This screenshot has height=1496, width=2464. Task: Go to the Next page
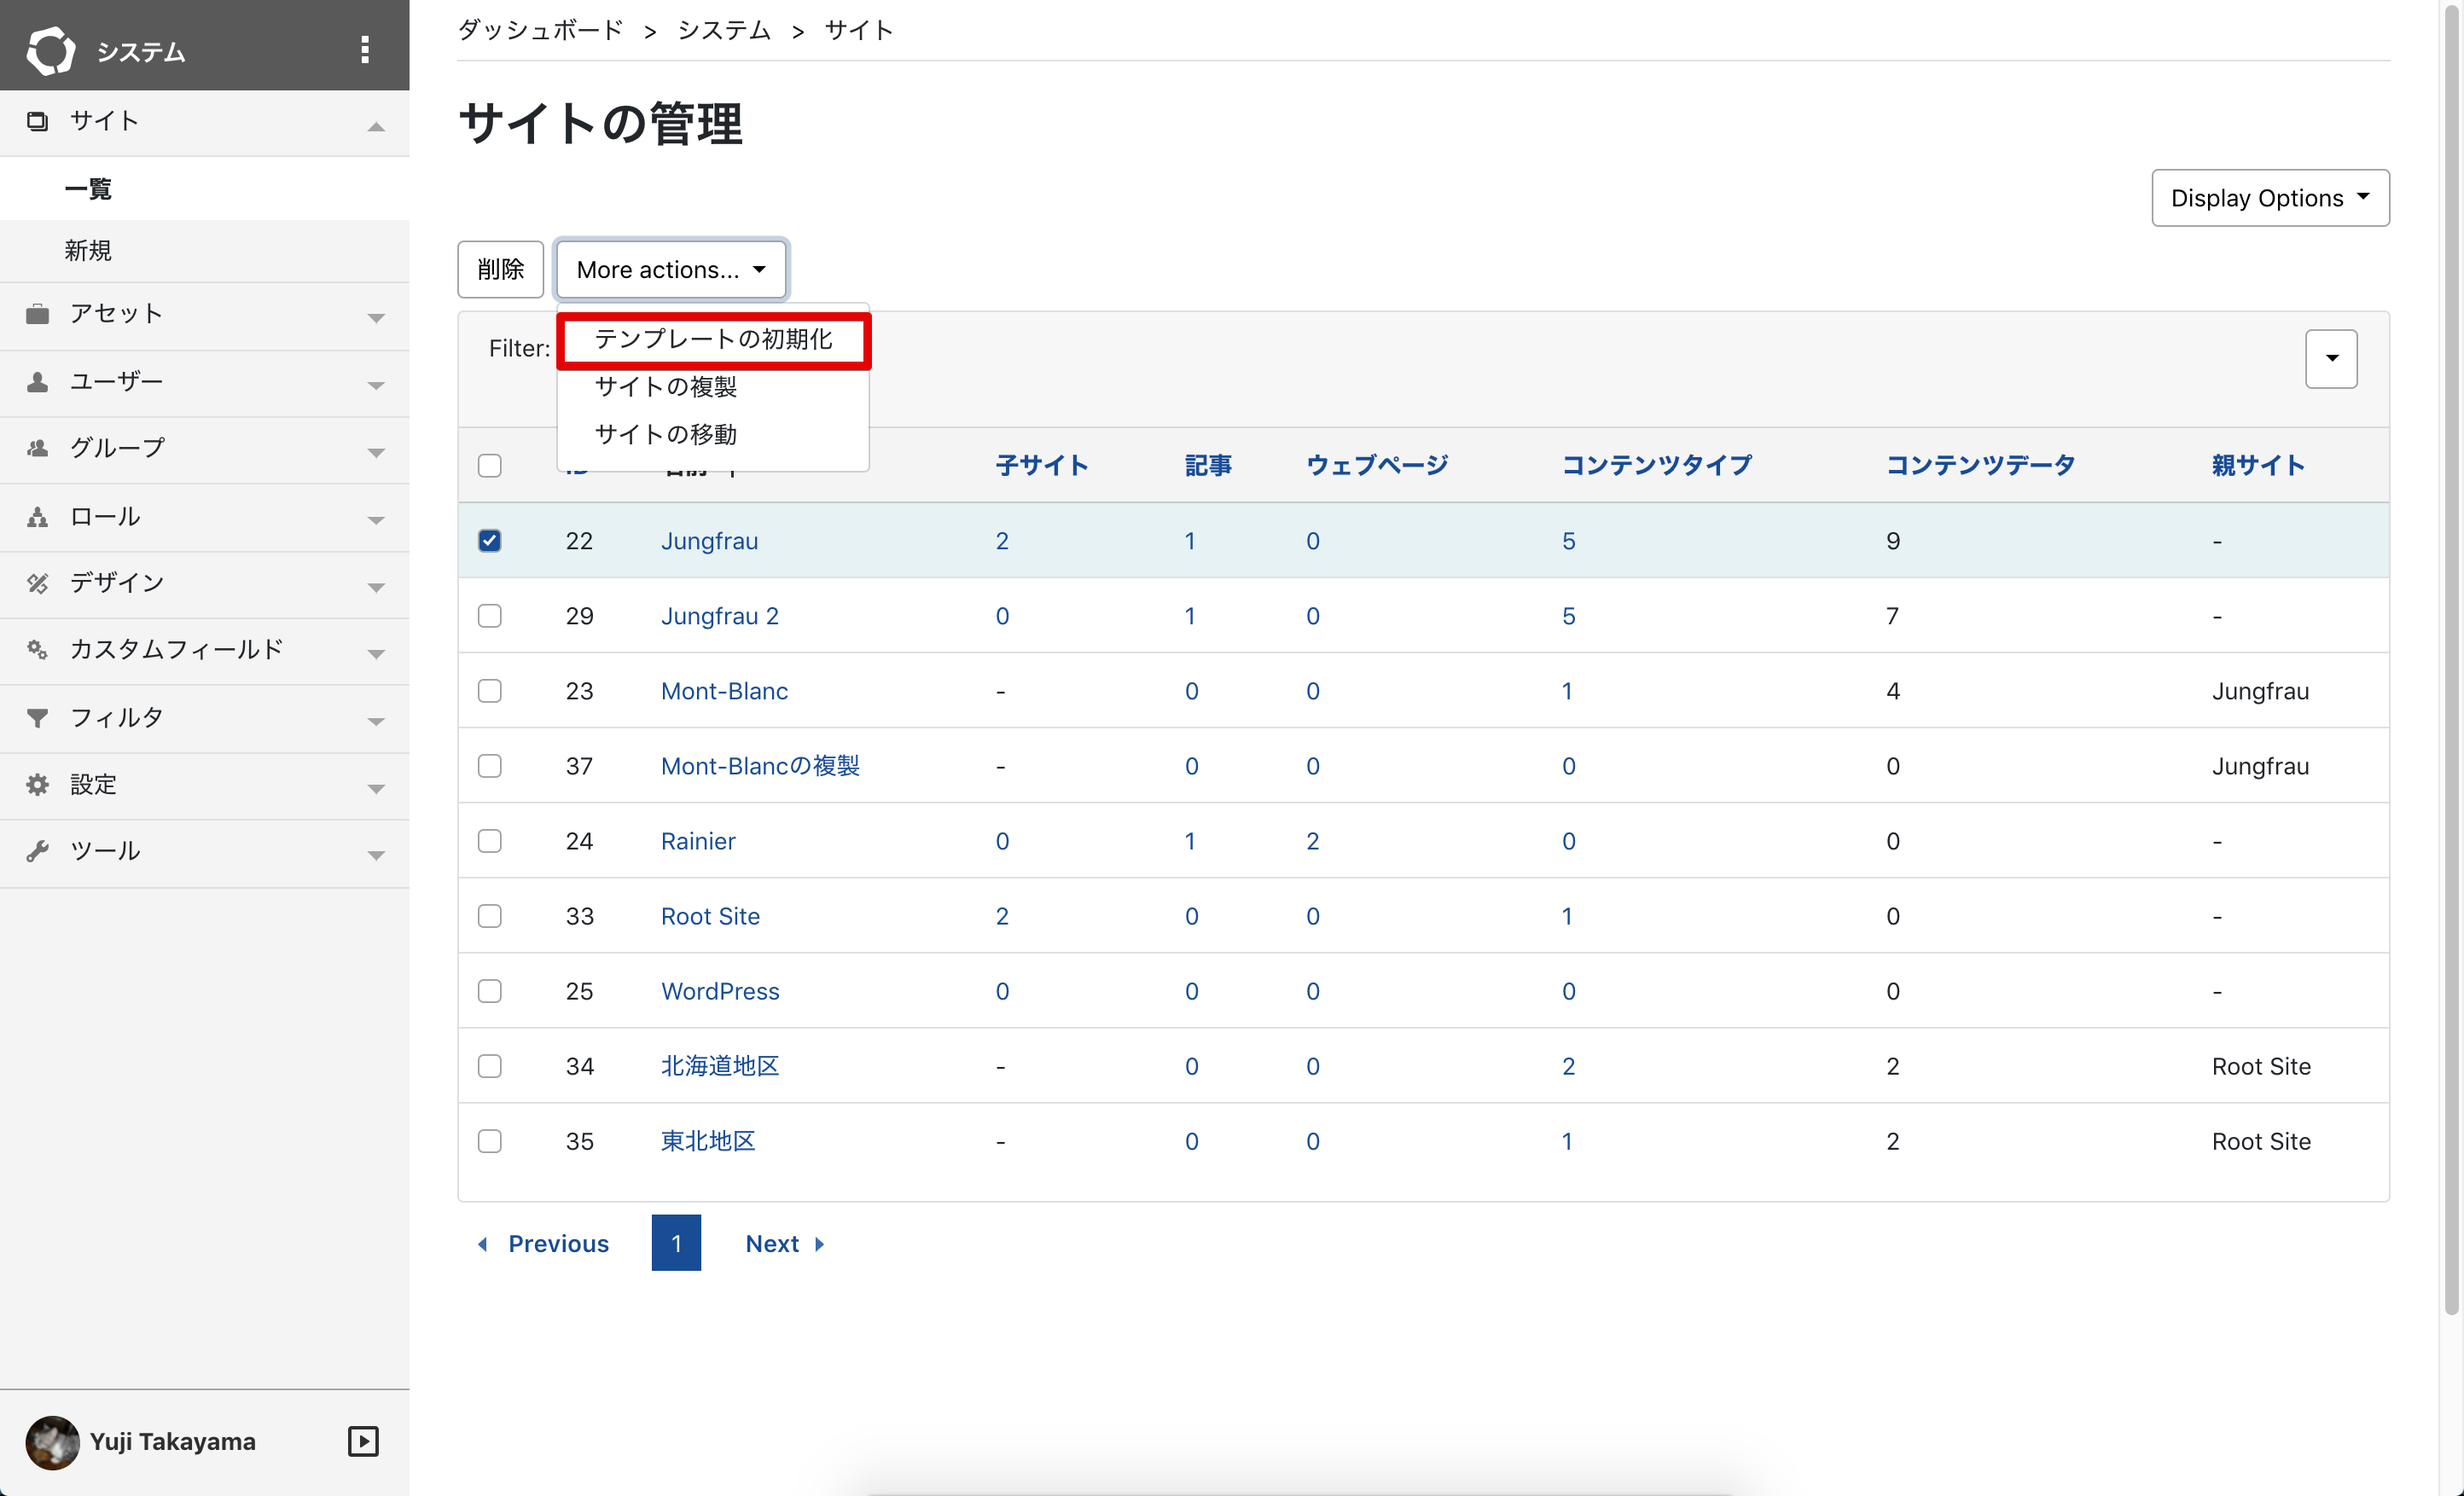(786, 1243)
